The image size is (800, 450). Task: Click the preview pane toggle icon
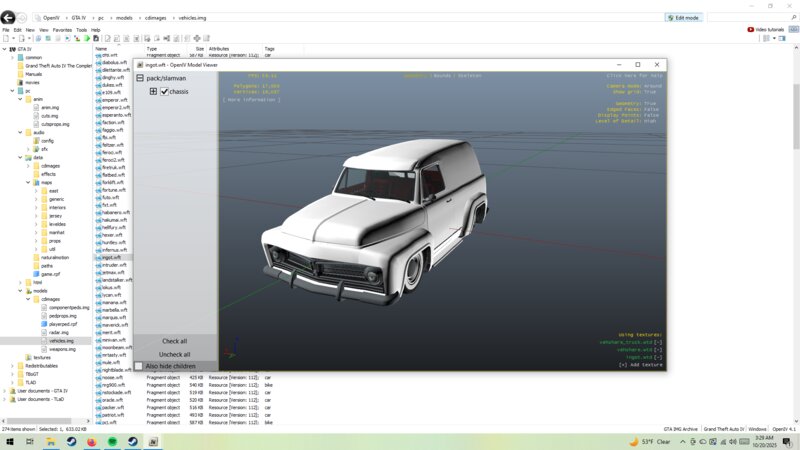(780, 39)
